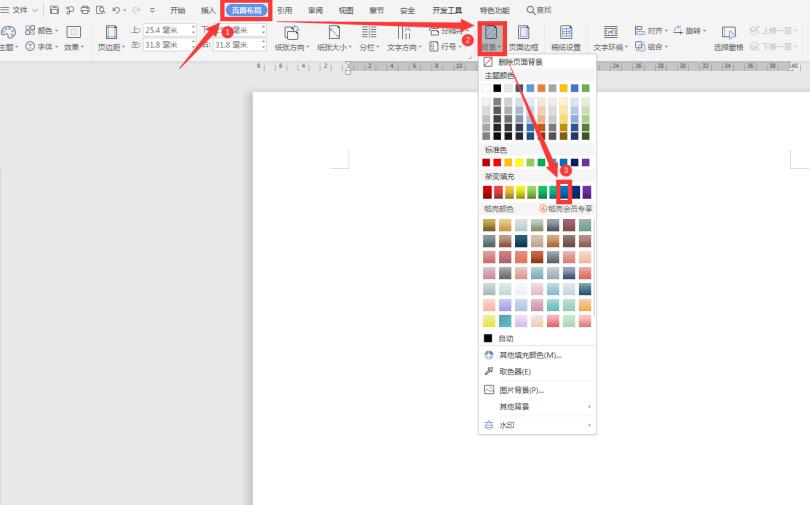This screenshot has height=505, width=810.
Task: Expand the 文件 menu arrow
Action: coord(35,10)
